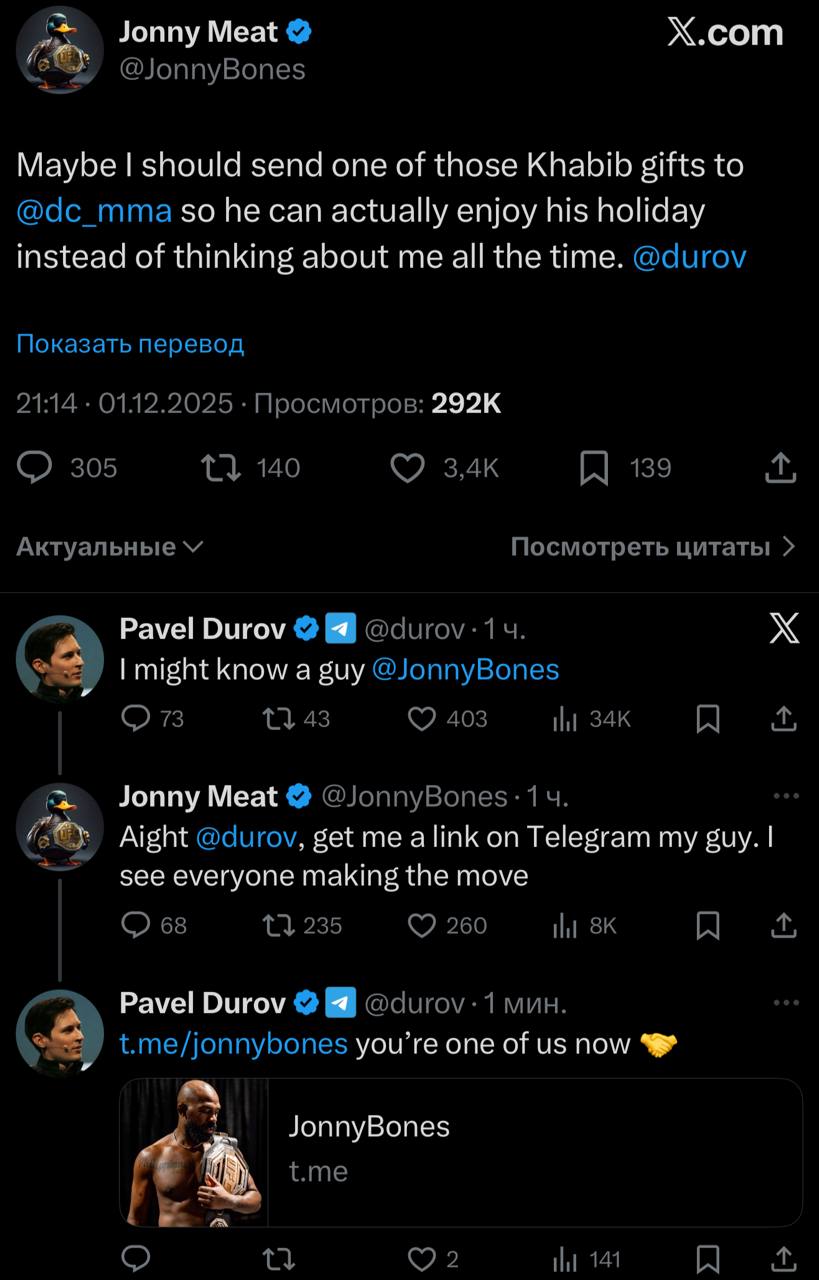Open the @dc_mma mention link

[x=94, y=211]
